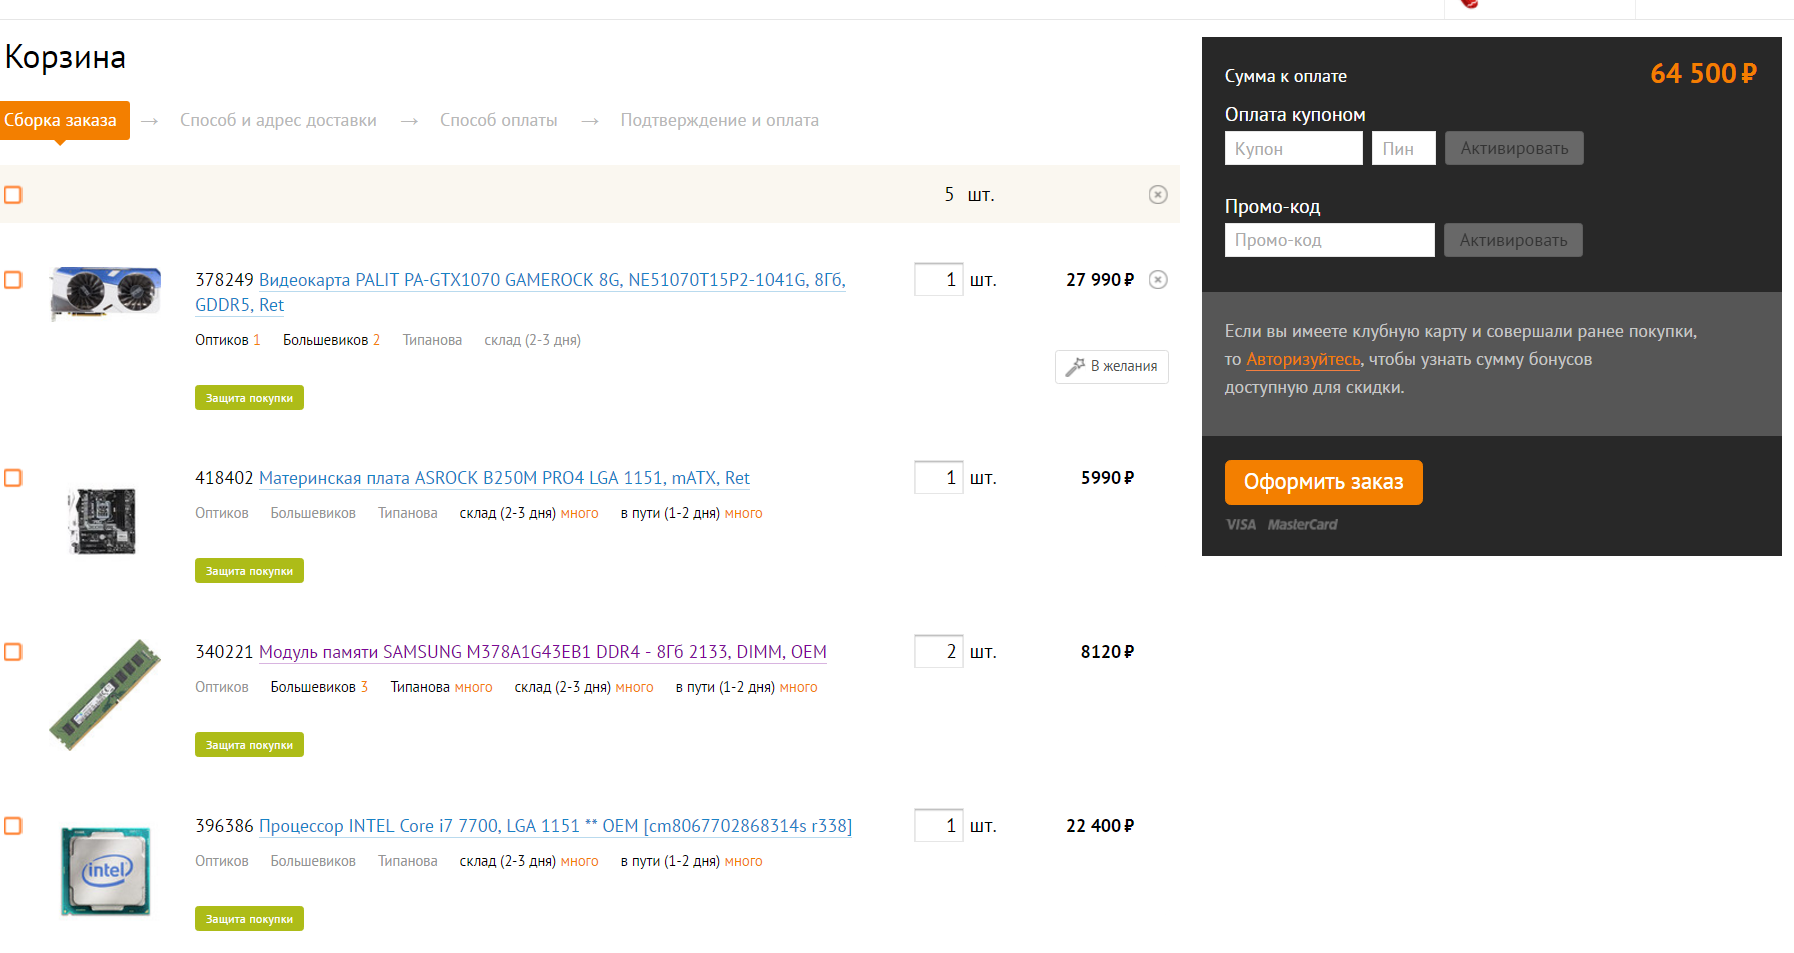This screenshot has height=953, width=1794.
Task: View the SAMSUNG memory module thumbnail
Action: (105, 695)
